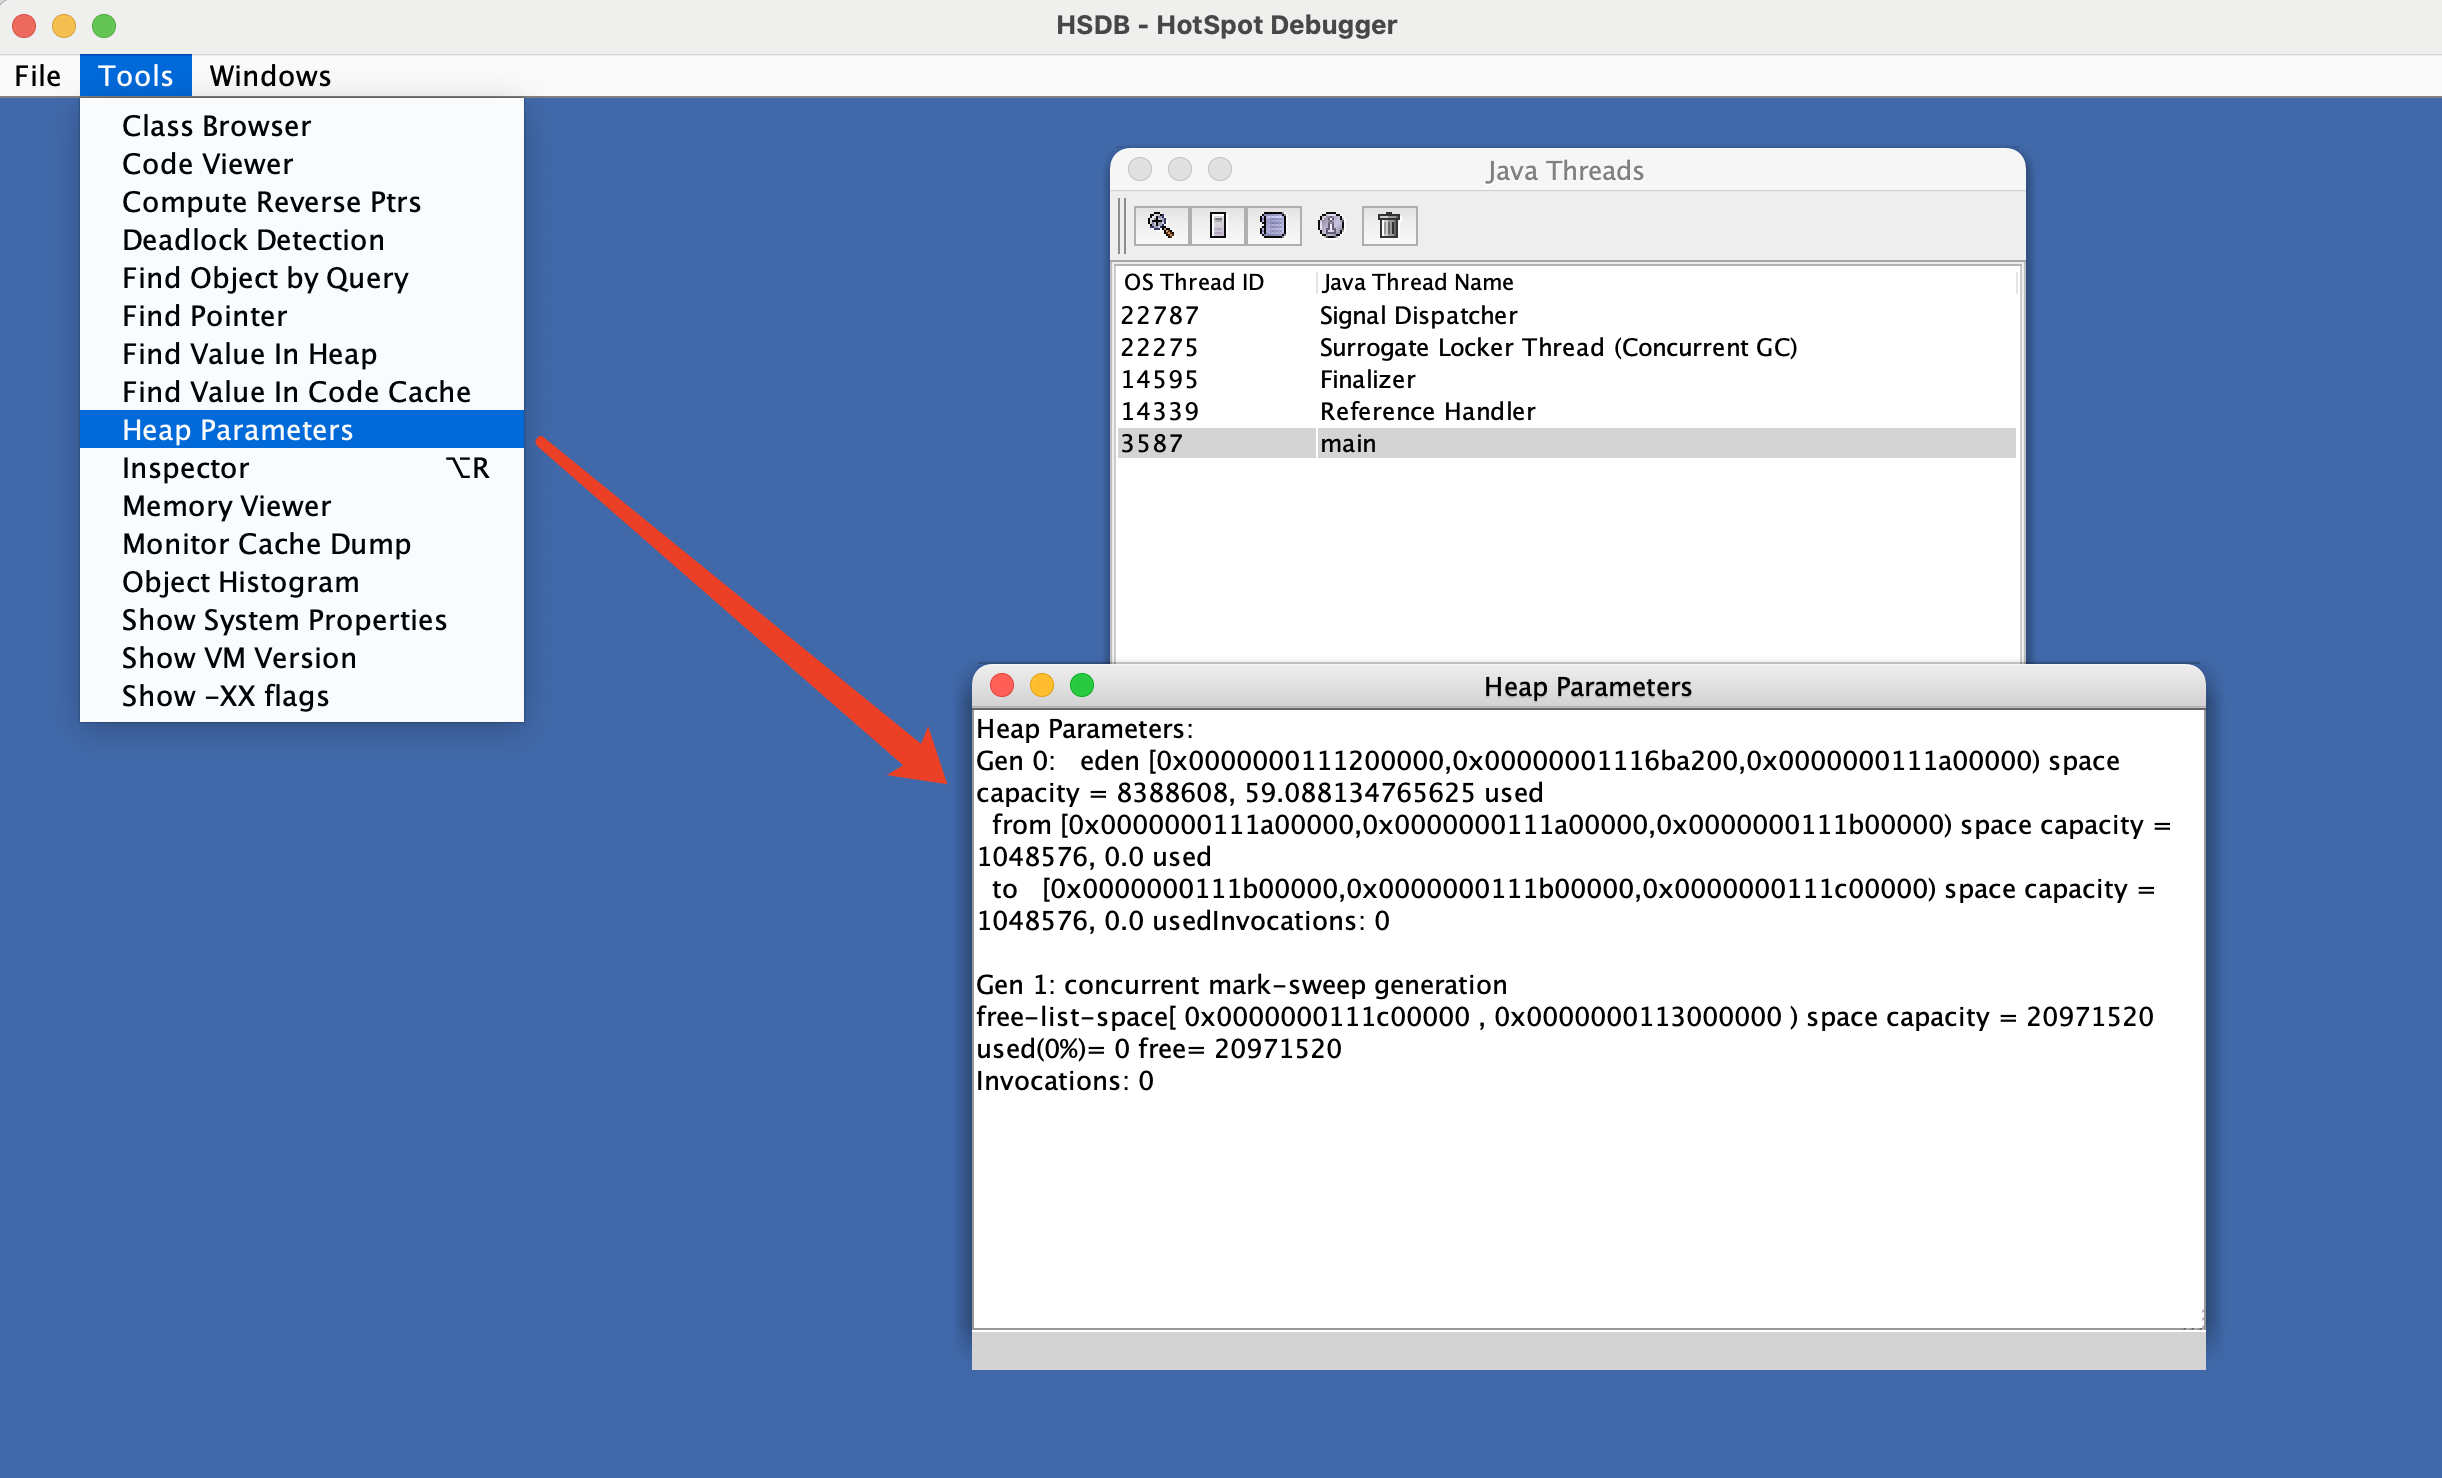Choose Show VM Version

[x=239, y=658]
